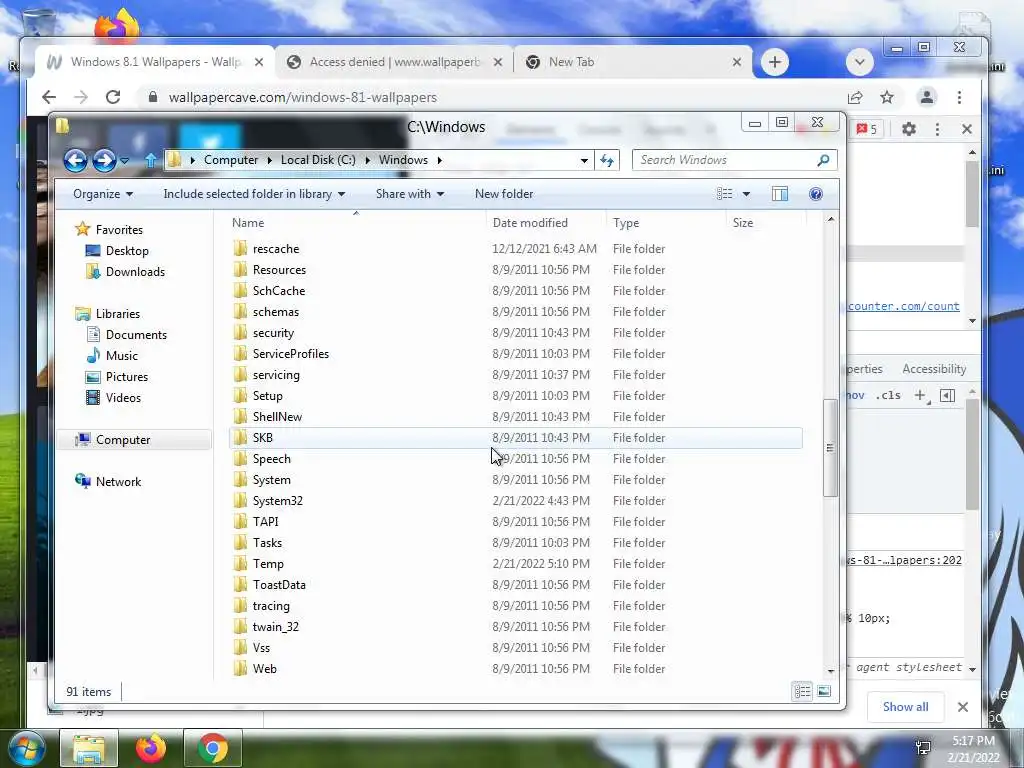Open Videos library
The width and height of the screenshot is (1024, 768).
tap(123, 398)
